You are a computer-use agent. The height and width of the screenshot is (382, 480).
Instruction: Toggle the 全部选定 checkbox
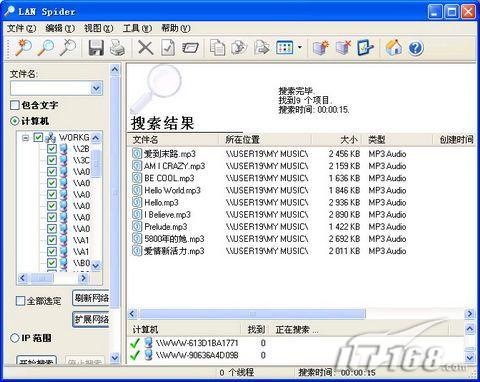20,301
